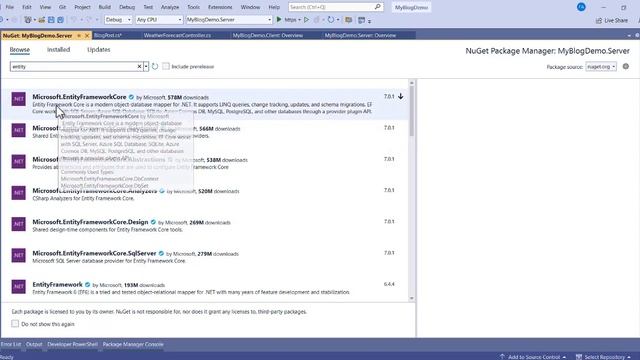Expand the search box history dropdown
This screenshot has width=640, height=360.
146,67
